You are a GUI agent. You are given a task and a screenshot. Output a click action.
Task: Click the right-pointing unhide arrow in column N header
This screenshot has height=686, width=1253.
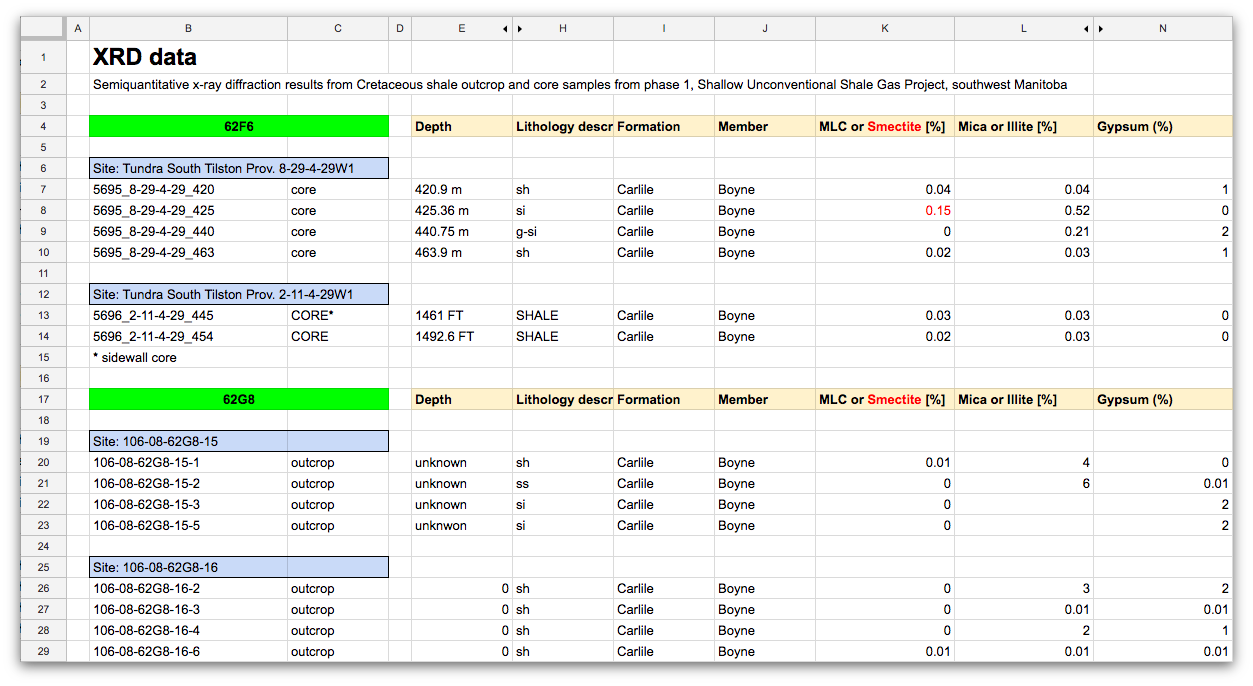1101,29
